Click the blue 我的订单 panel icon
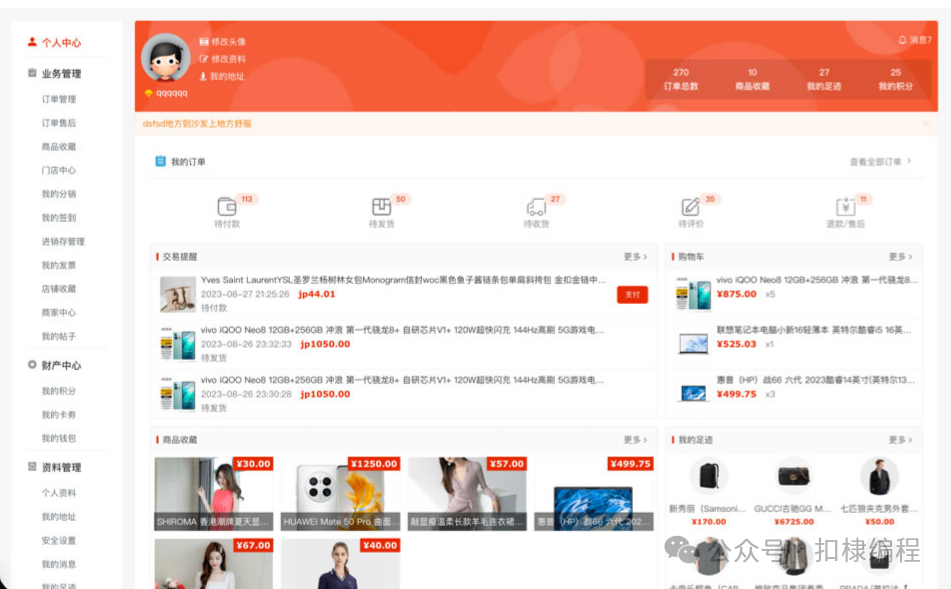Screen dimensions: 951x589 [x=160, y=160]
